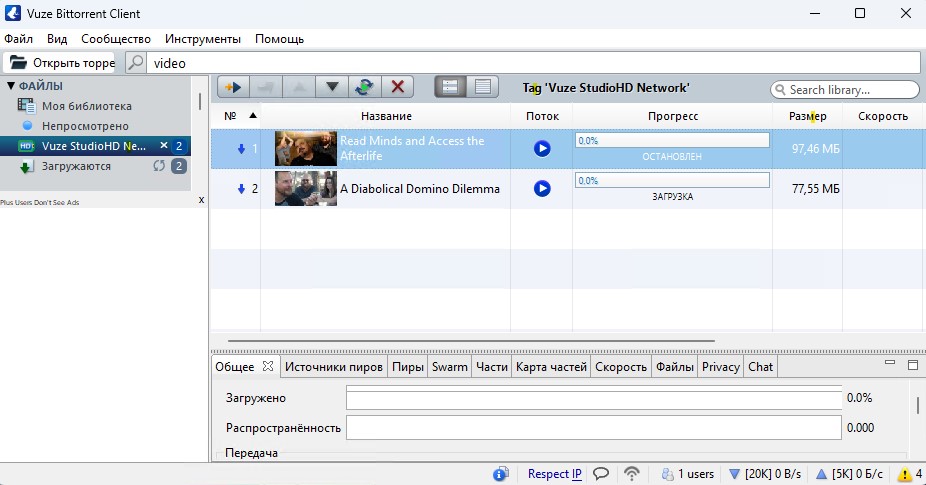
Task: Click the Открыть торрент button
Action: [60, 63]
